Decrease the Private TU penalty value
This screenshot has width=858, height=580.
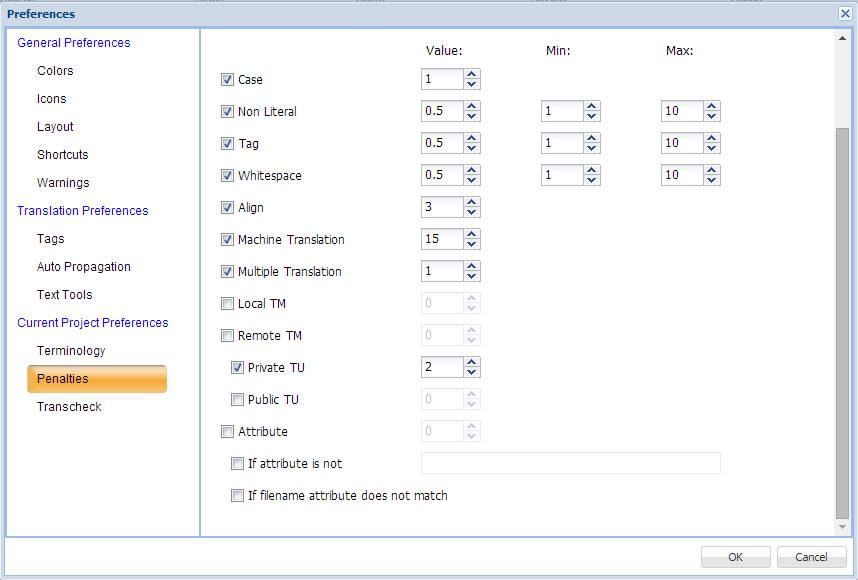[x=471, y=373]
